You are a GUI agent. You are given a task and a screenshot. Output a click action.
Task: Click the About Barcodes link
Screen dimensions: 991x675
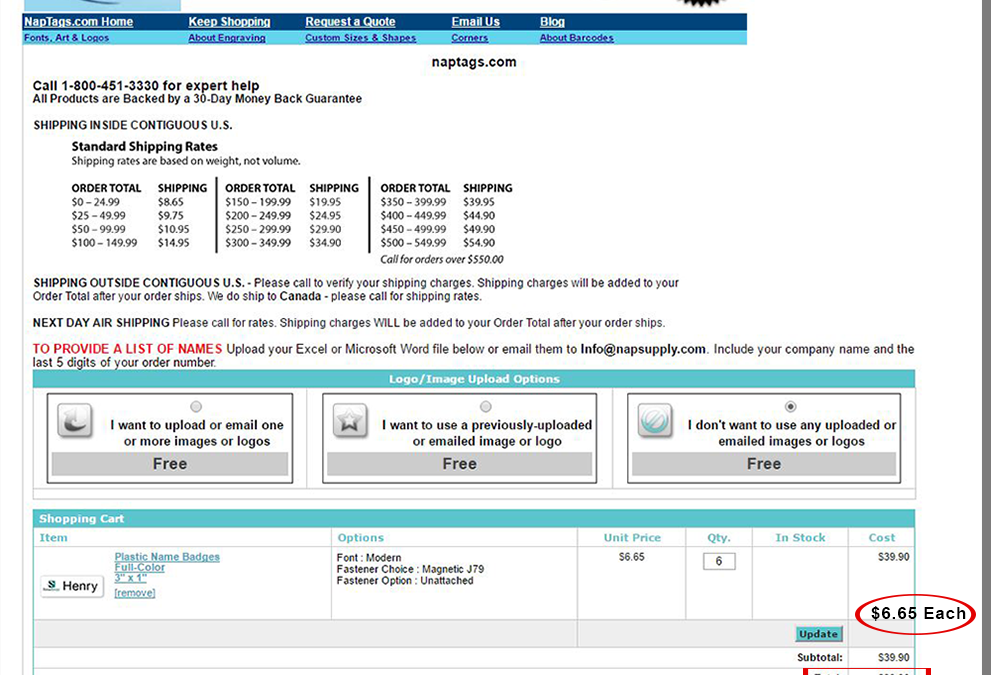pyautogui.click(x=576, y=38)
